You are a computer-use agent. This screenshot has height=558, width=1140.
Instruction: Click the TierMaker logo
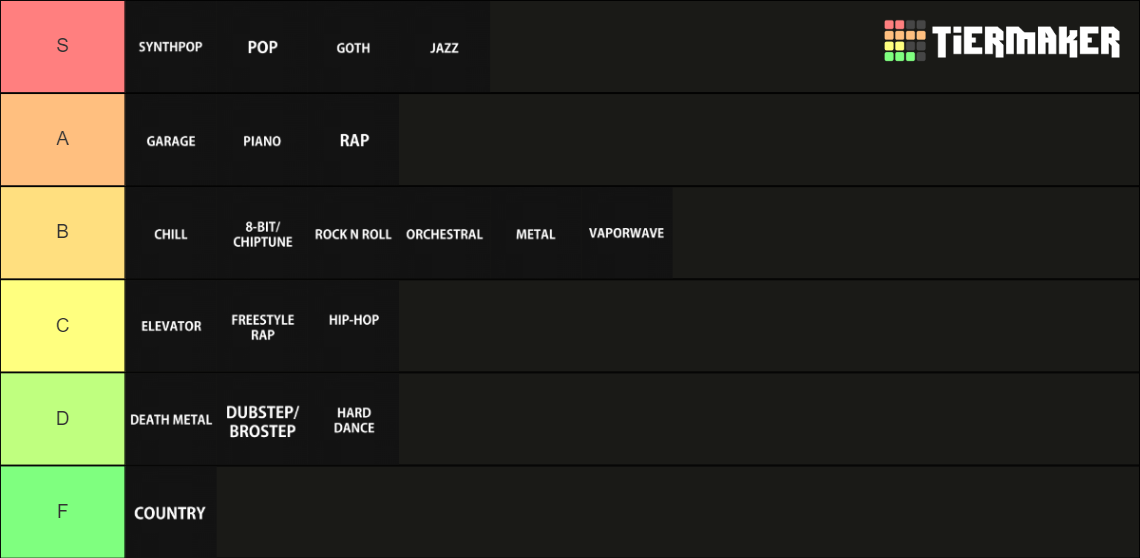[1001, 41]
